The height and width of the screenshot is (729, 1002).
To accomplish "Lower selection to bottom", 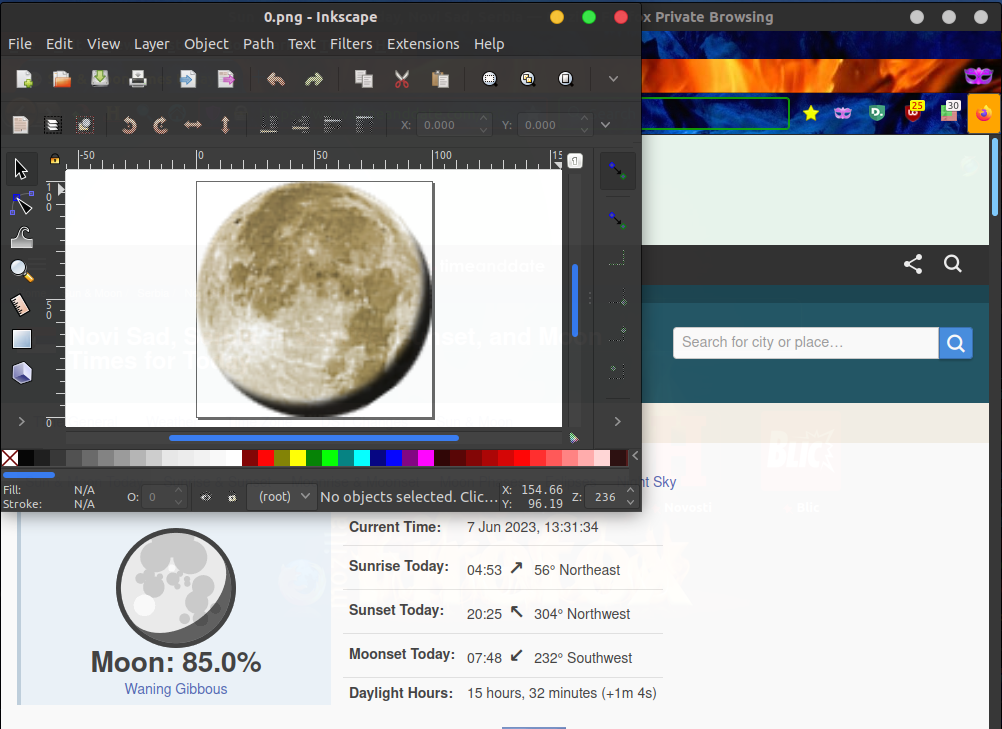I will click(x=269, y=125).
